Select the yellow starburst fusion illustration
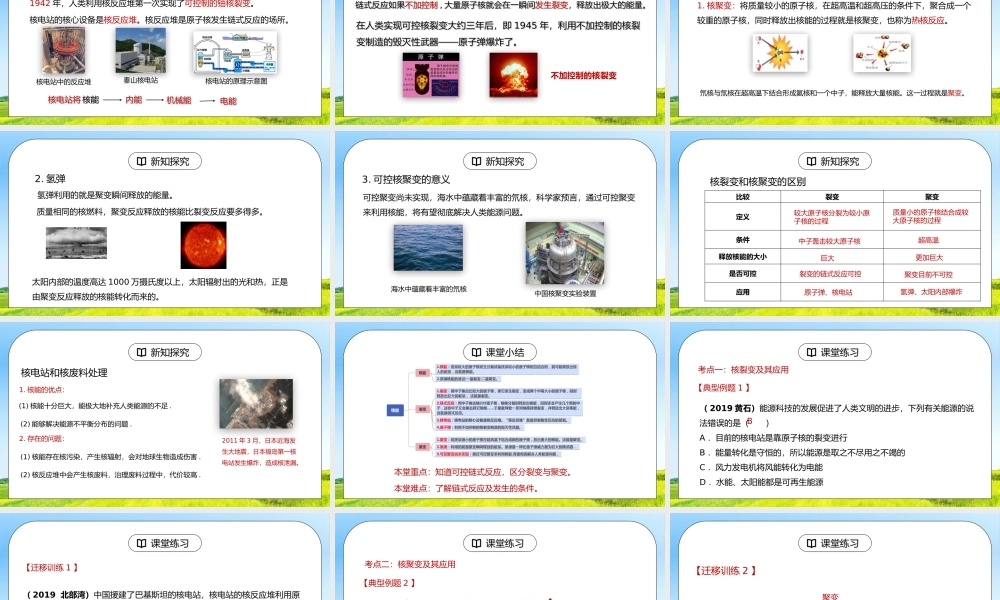This screenshot has height=600, width=1000. click(x=780, y=53)
